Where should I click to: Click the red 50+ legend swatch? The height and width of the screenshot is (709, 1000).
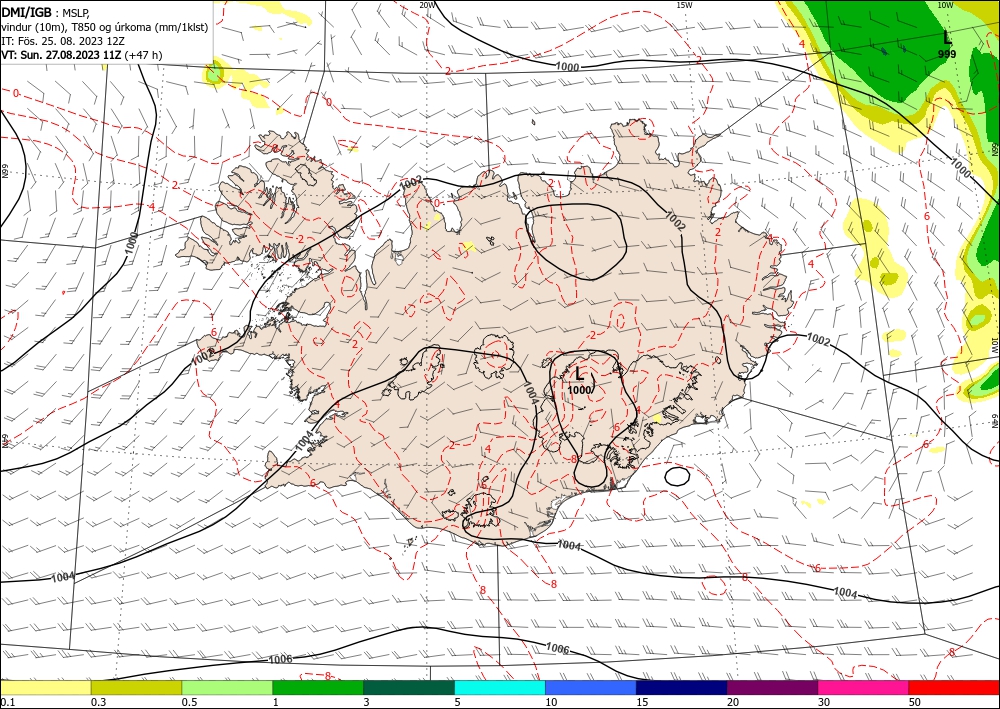tap(954, 687)
